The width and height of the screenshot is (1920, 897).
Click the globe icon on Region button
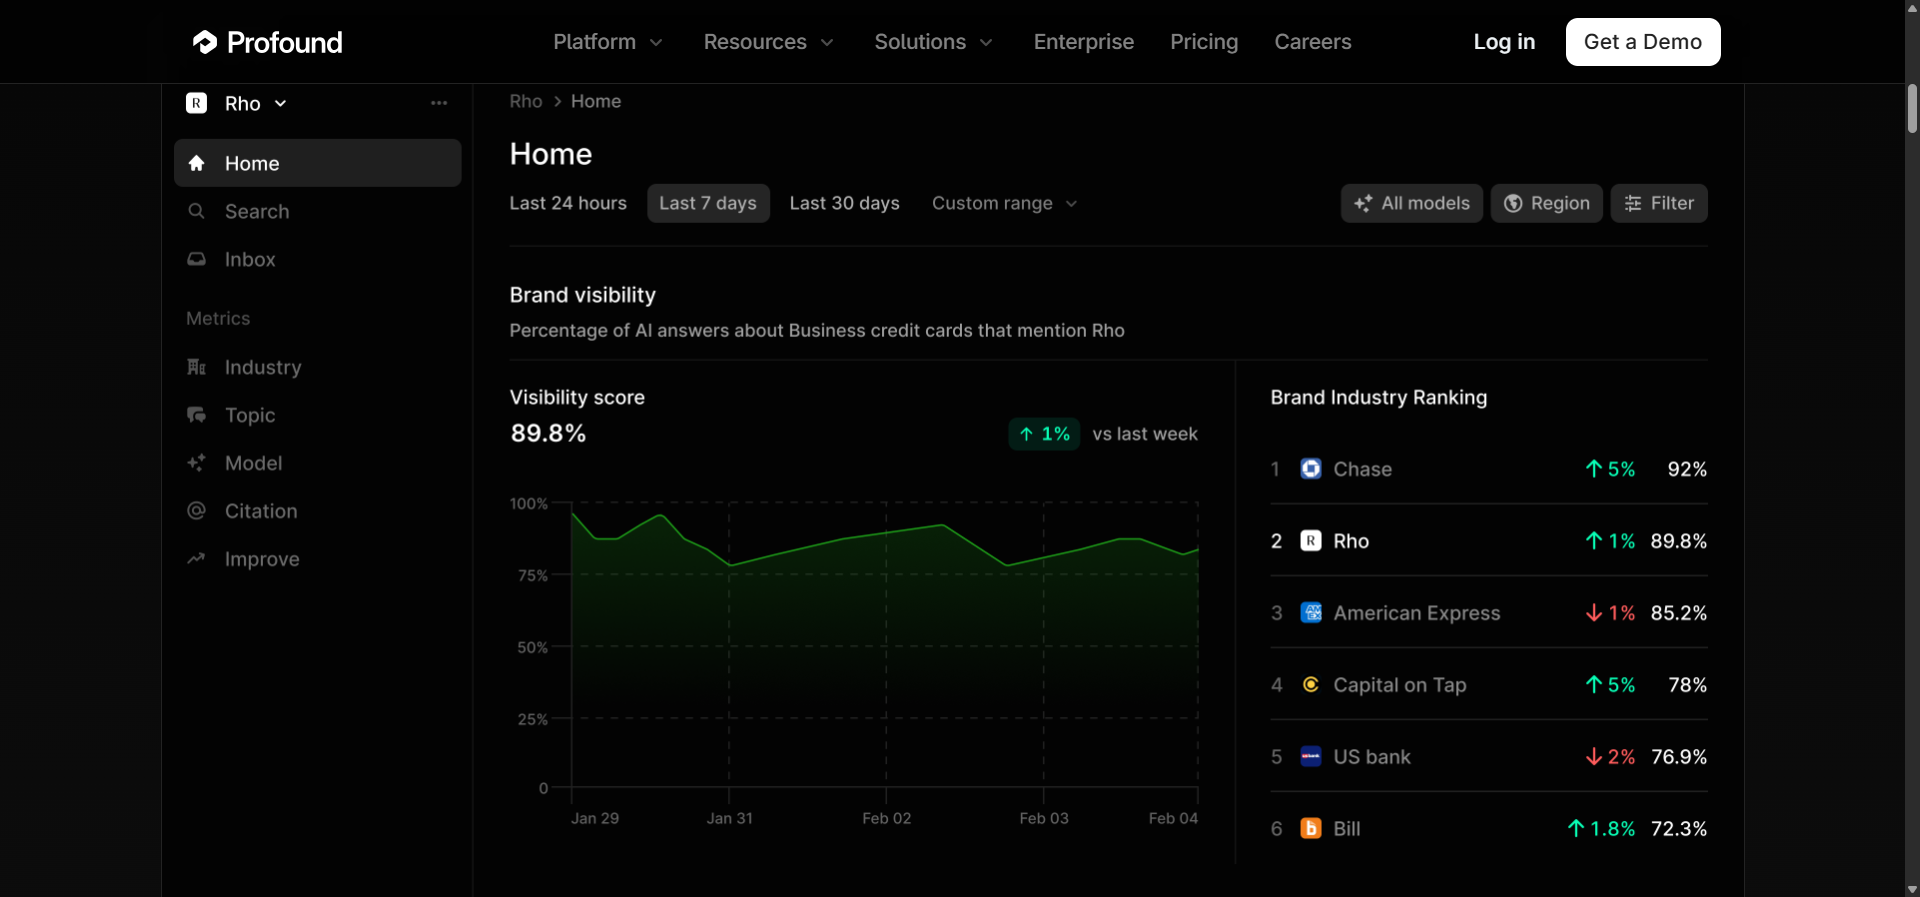(x=1514, y=203)
